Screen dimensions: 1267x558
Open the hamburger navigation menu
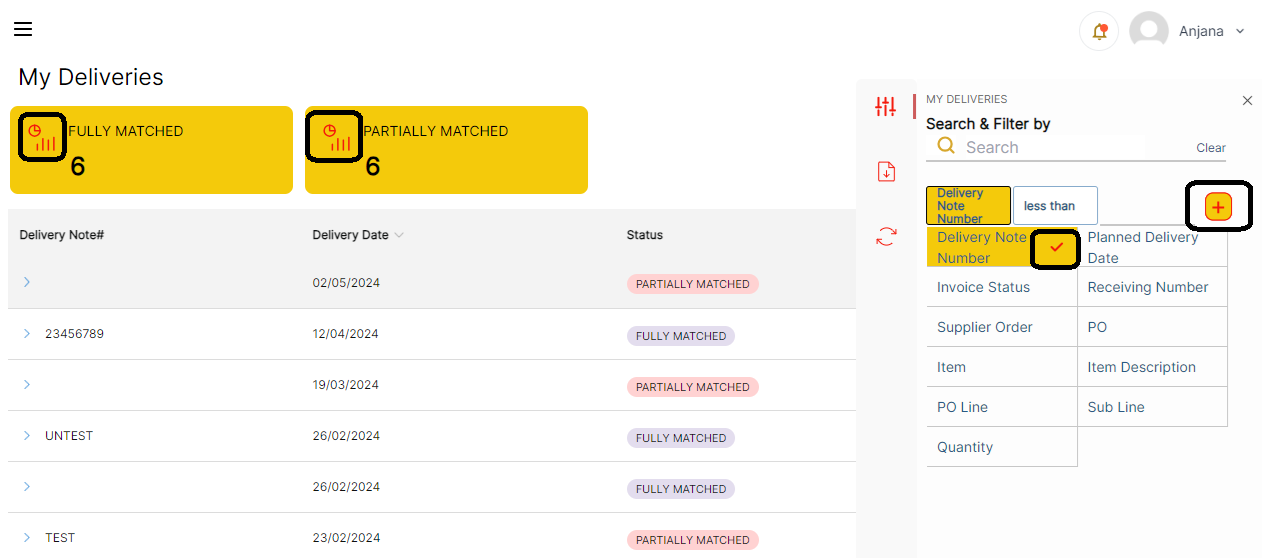tap(23, 29)
